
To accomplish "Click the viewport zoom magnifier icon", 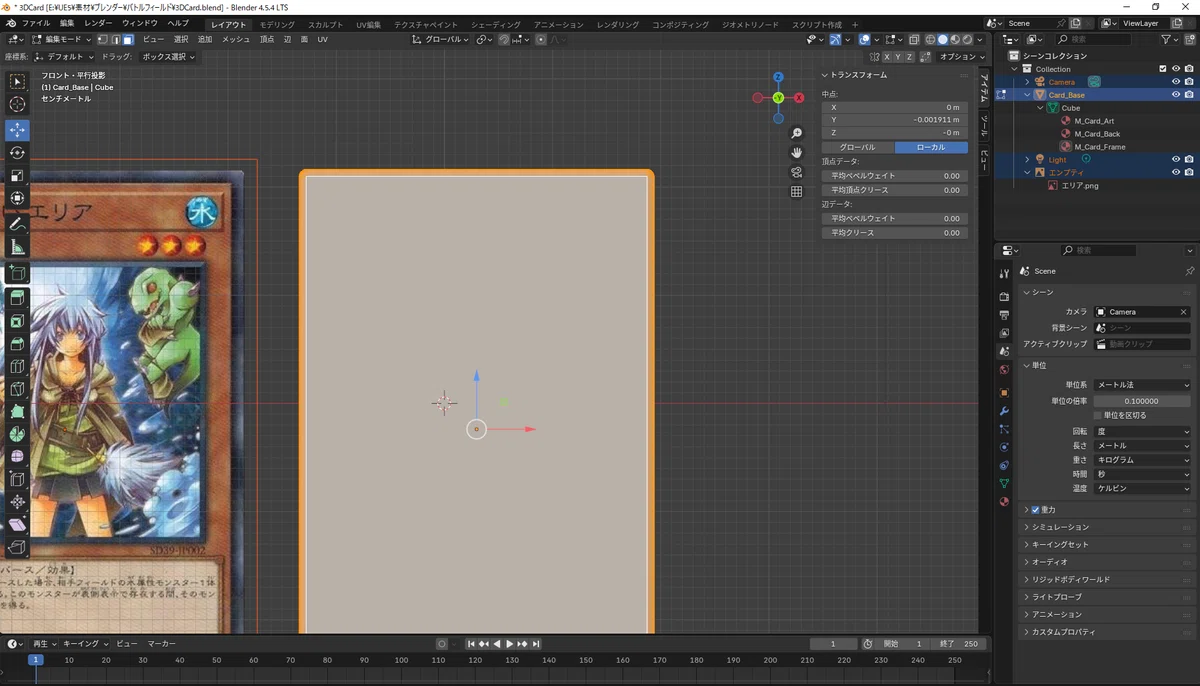I will (797, 134).
